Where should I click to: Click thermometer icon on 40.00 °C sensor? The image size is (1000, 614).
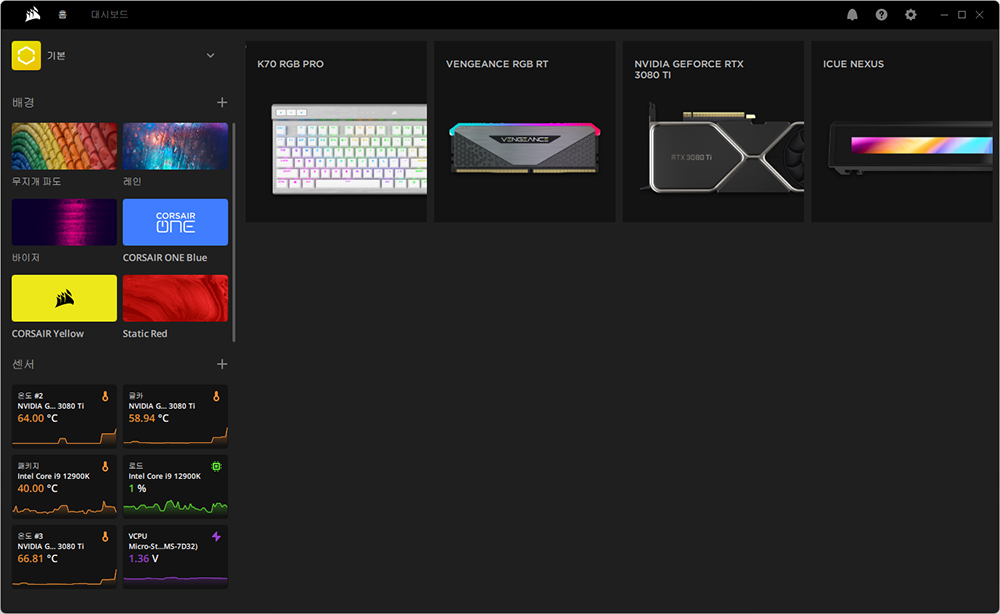click(x=105, y=467)
